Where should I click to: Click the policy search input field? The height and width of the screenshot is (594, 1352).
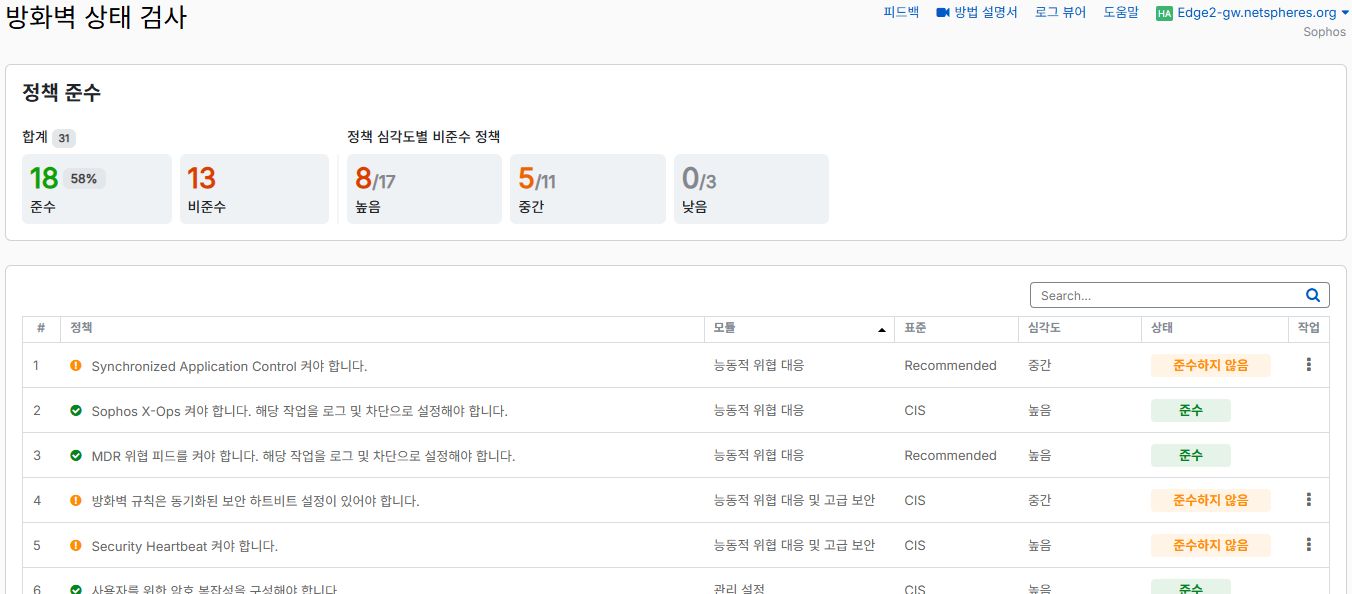(1166, 295)
